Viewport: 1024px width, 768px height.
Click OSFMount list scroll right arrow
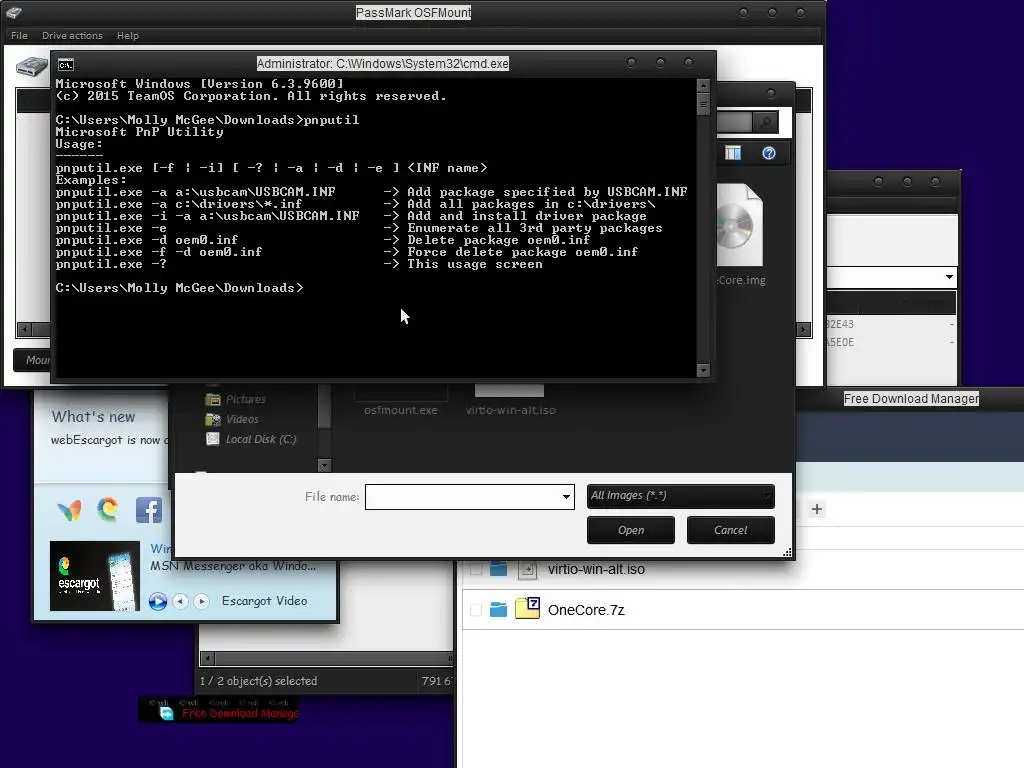click(803, 329)
